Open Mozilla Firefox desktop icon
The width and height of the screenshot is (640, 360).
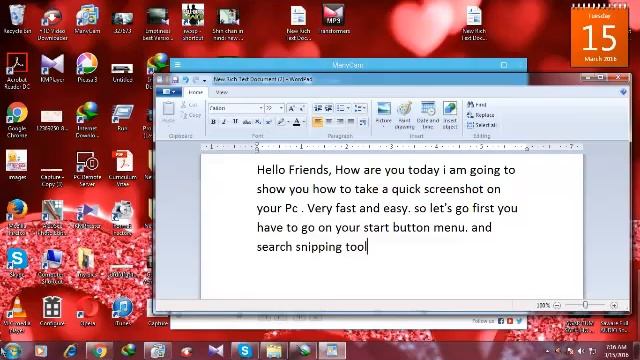17,217
